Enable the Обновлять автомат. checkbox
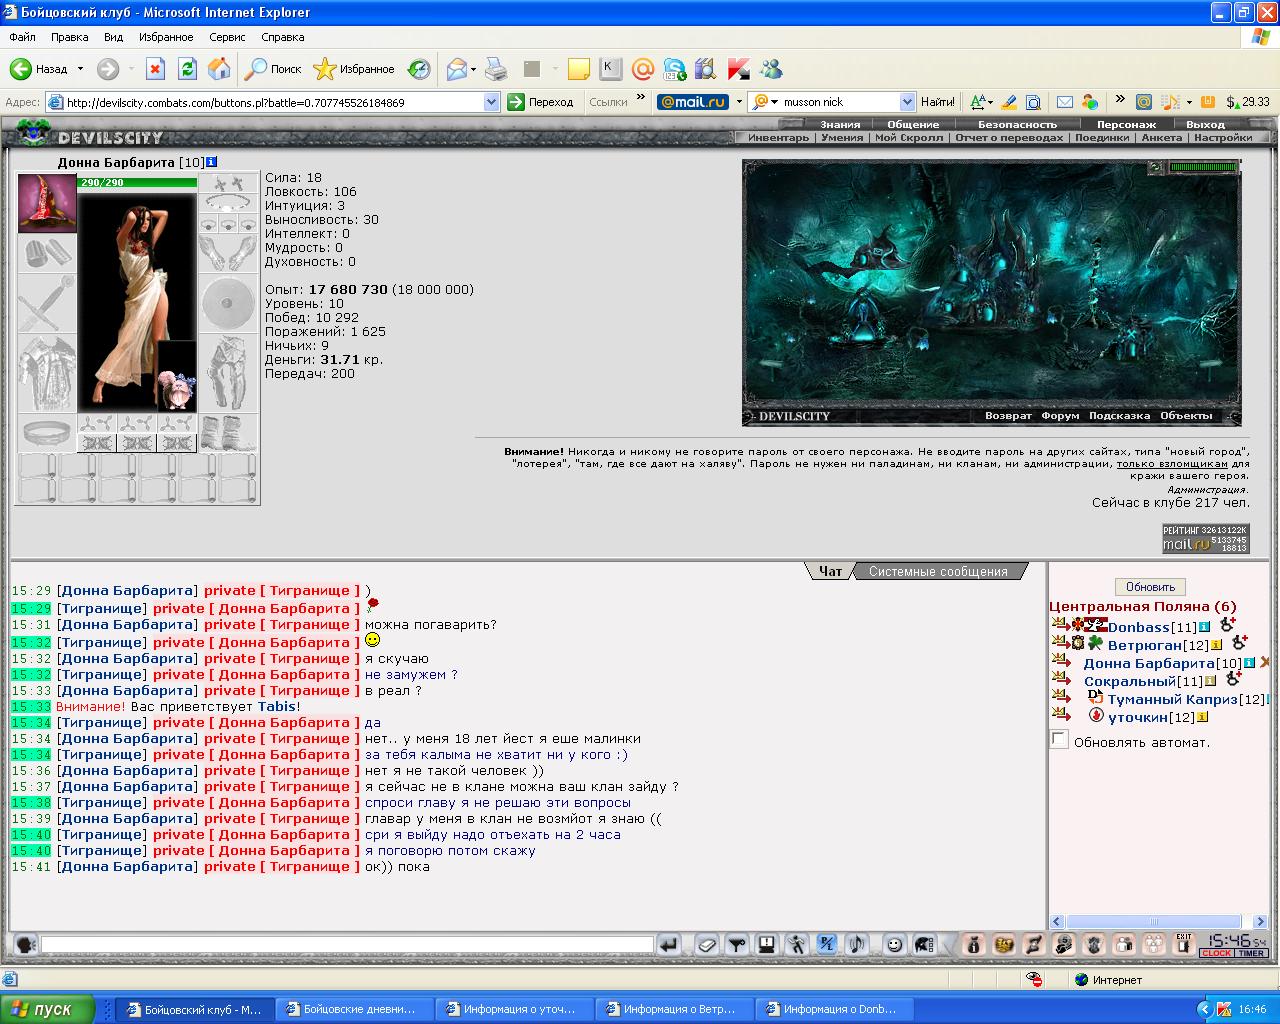The width and height of the screenshot is (1280, 1024). [x=1059, y=739]
